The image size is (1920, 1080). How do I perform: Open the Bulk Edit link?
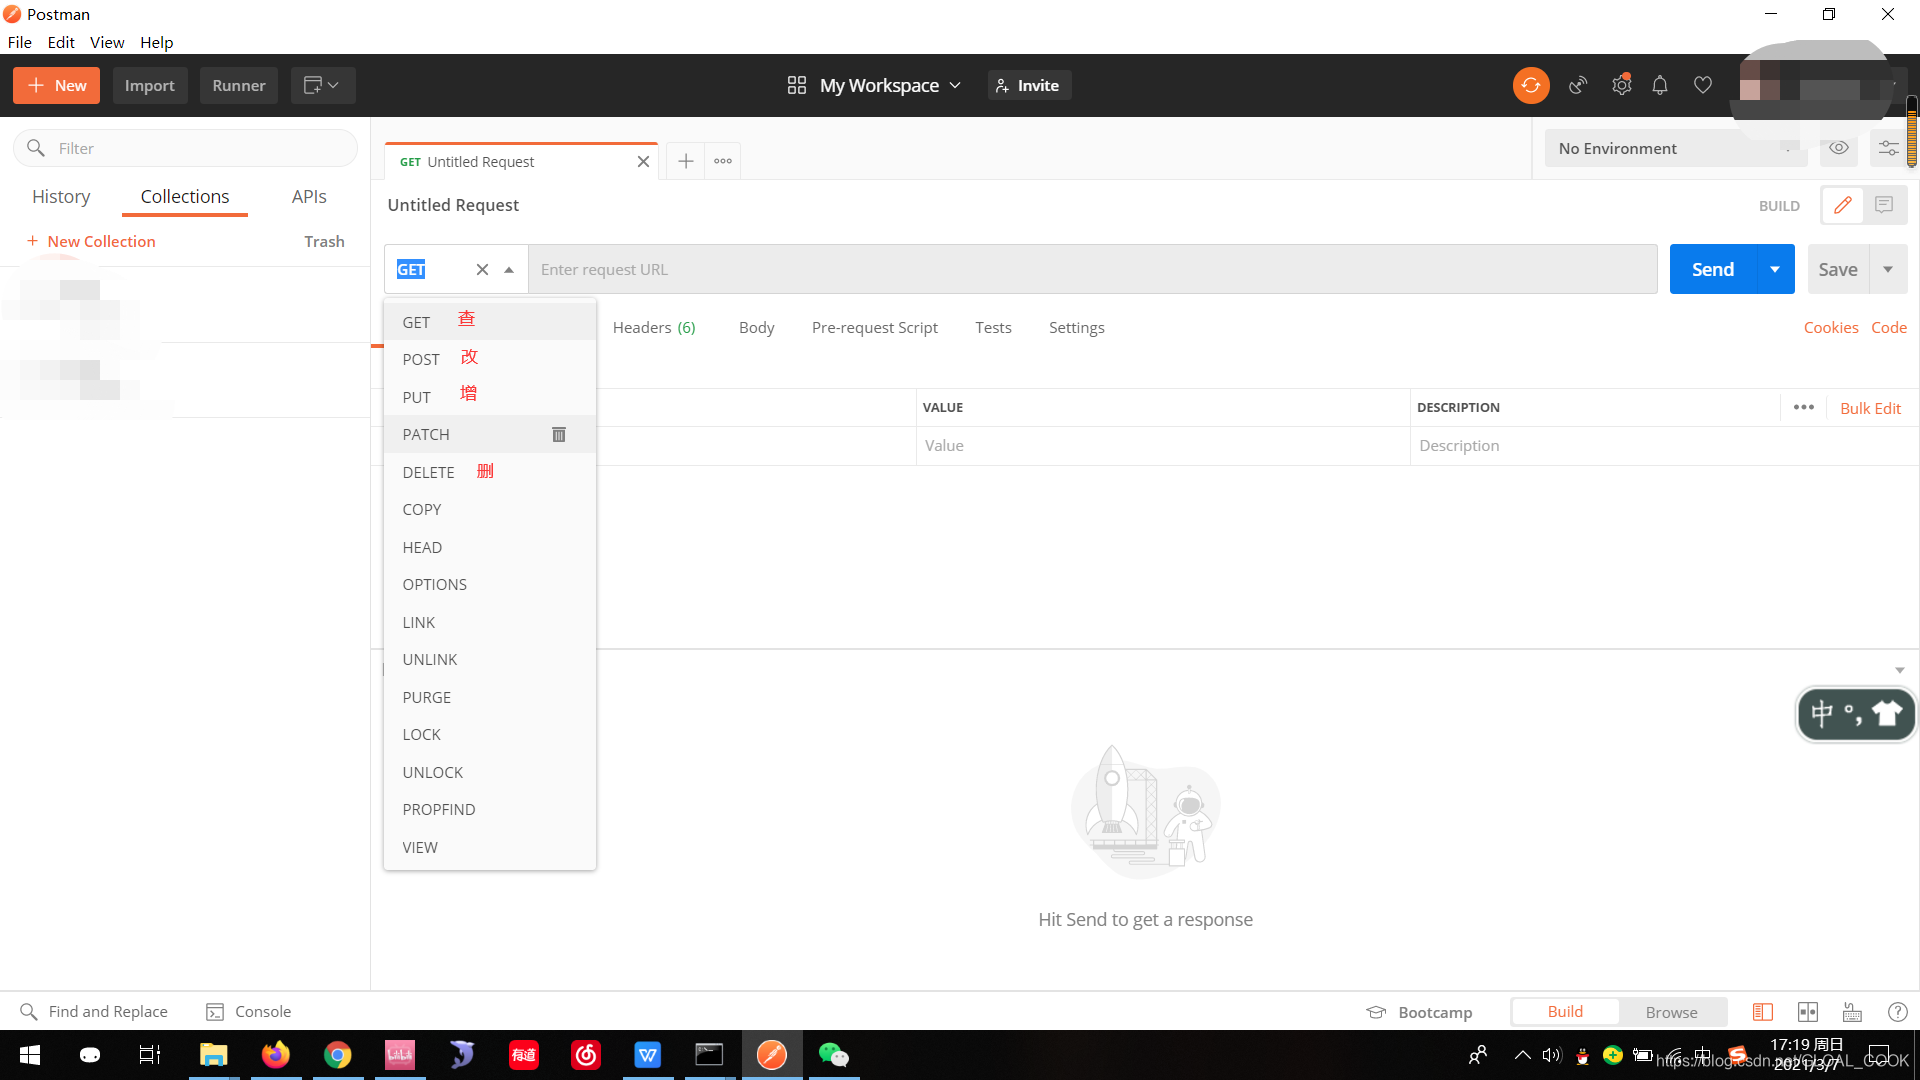pos(1870,408)
